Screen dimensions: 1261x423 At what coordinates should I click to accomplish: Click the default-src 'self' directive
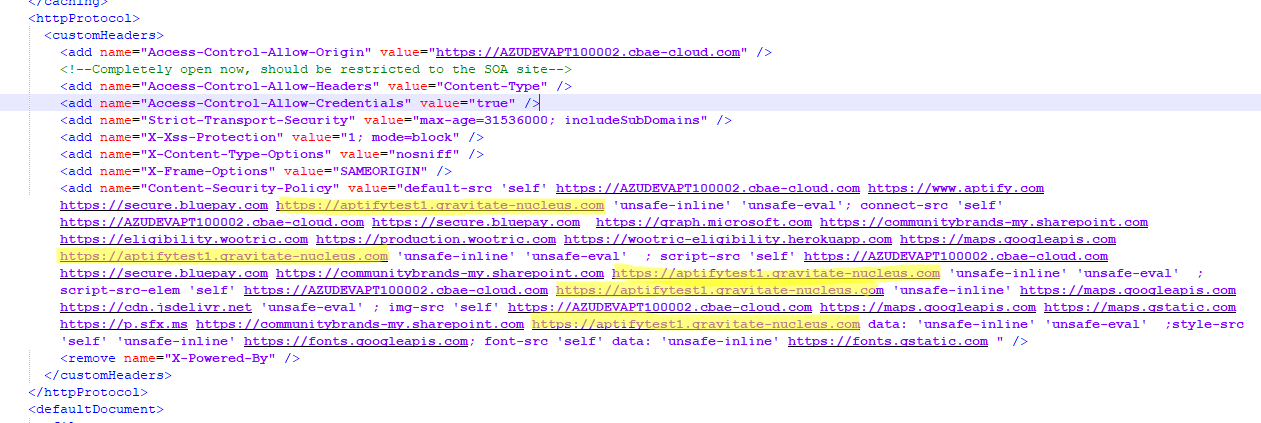(476, 187)
